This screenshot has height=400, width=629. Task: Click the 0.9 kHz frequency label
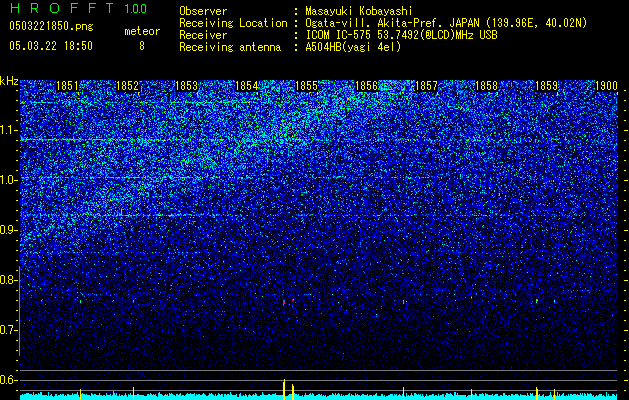click(x=9, y=230)
